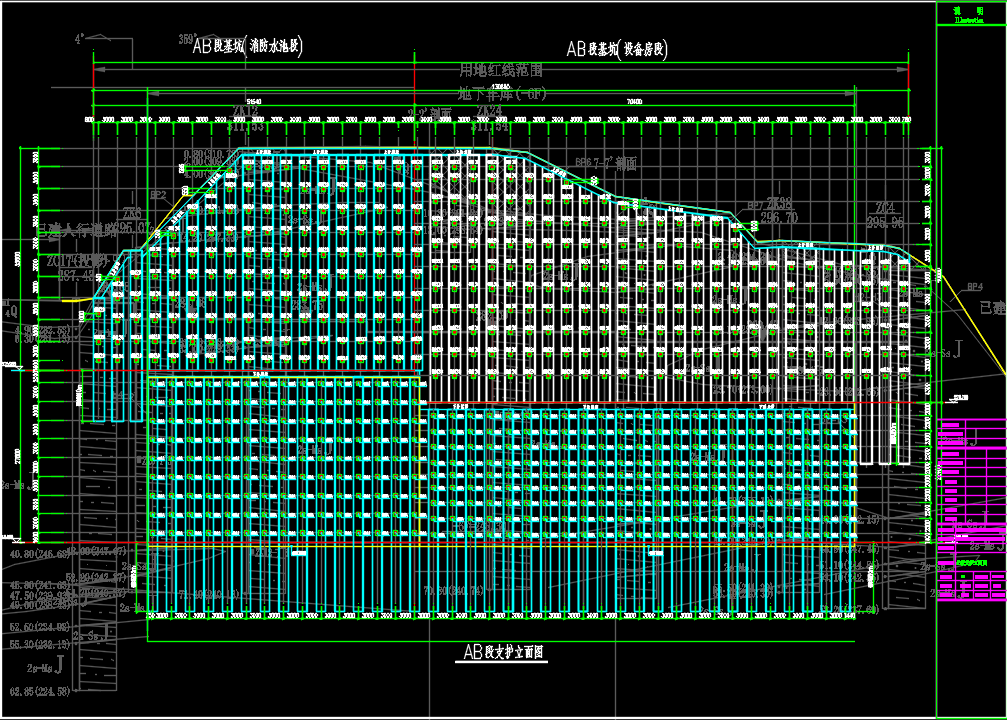The image size is (1007, 720).
Task: Click the drawing title 'AB段支护立面图'
Action: 503,652
